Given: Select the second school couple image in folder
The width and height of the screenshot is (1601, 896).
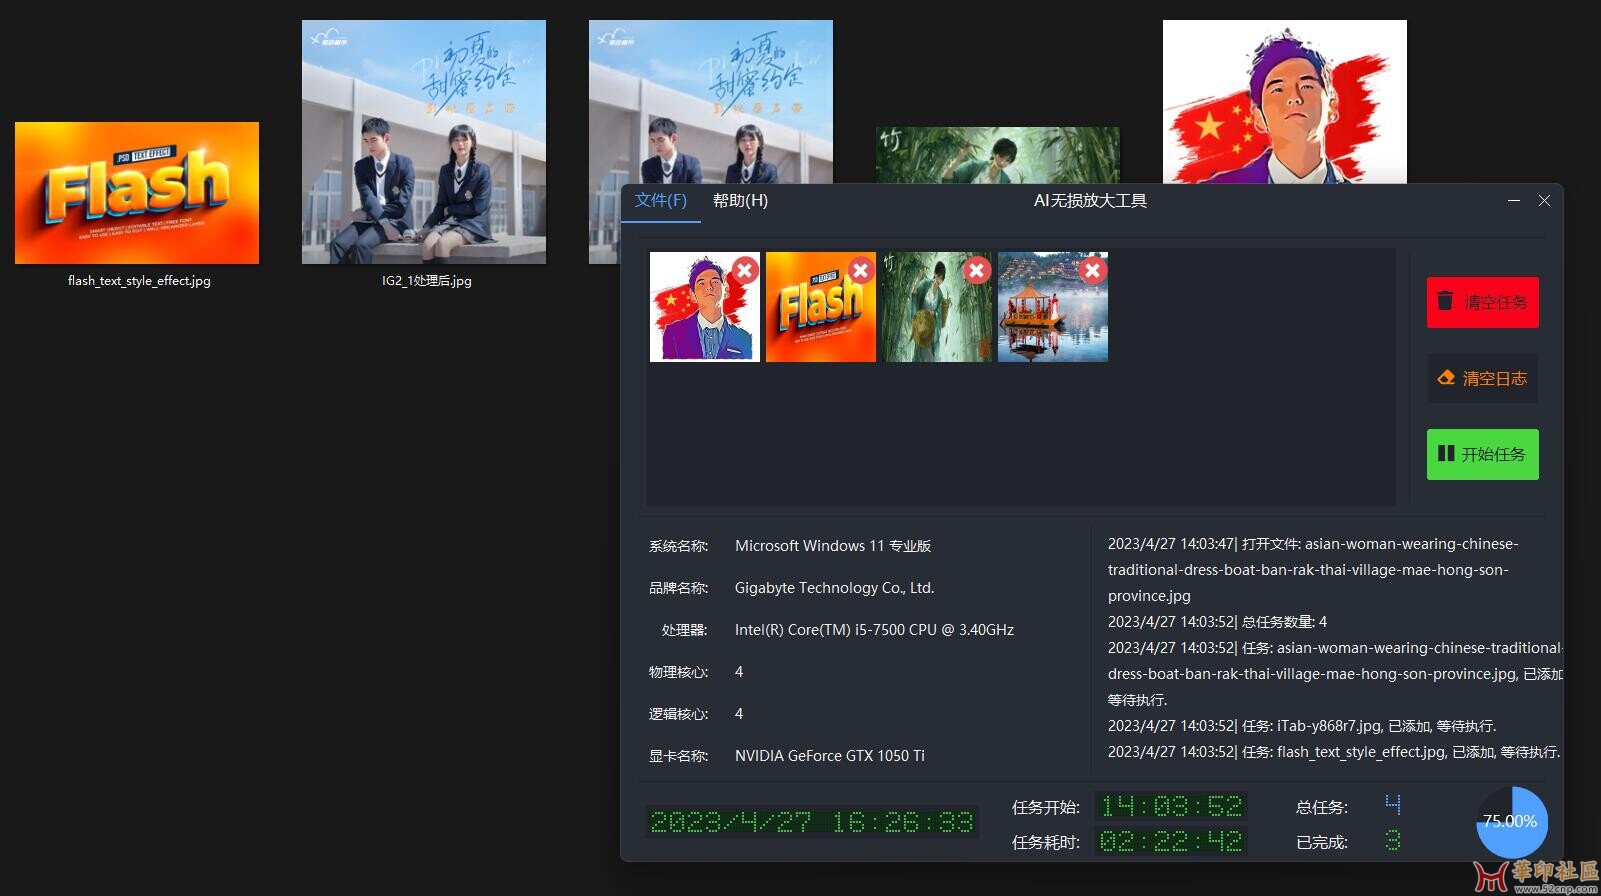Looking at the screenshot, I should click(710, 100).
